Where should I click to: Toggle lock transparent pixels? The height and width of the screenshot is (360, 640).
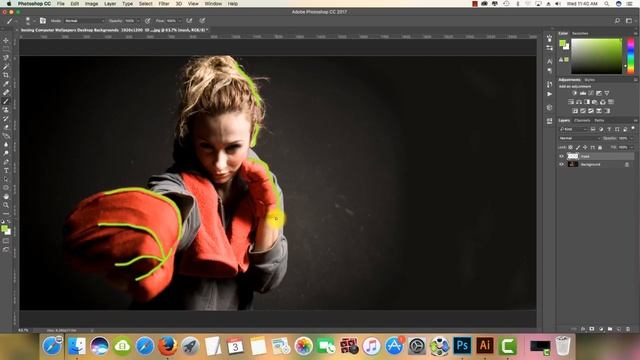[x=571, y=147]
